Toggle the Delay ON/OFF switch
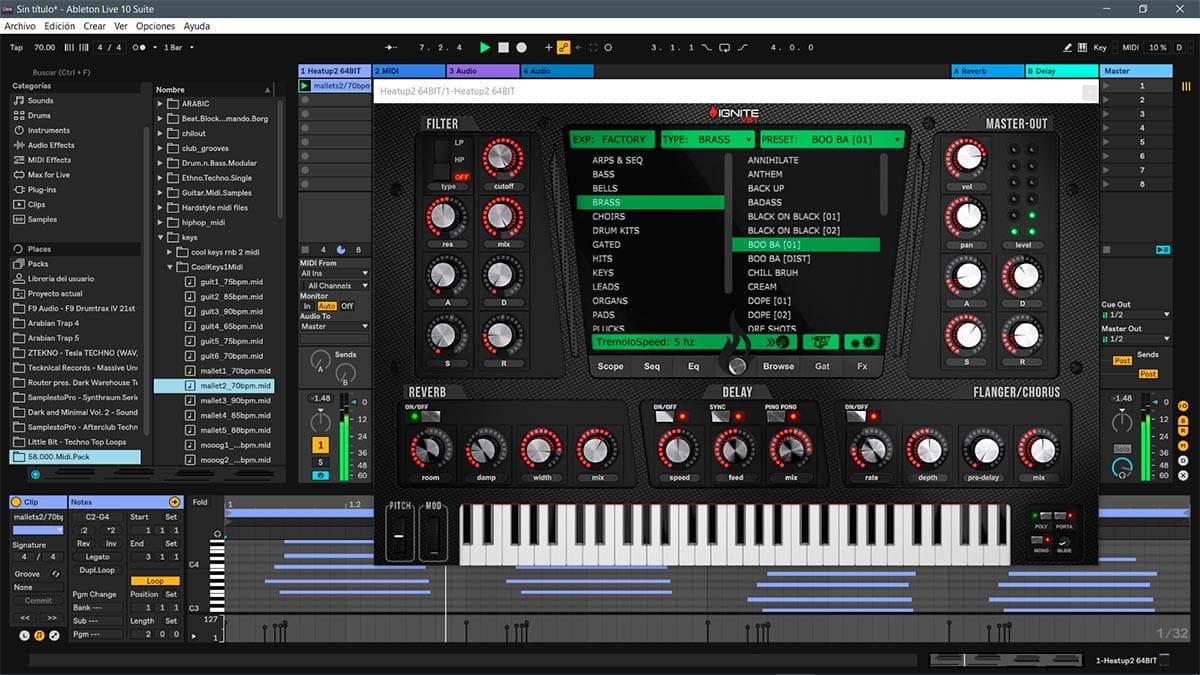The image size is (1200, 675). click(665, 416)
